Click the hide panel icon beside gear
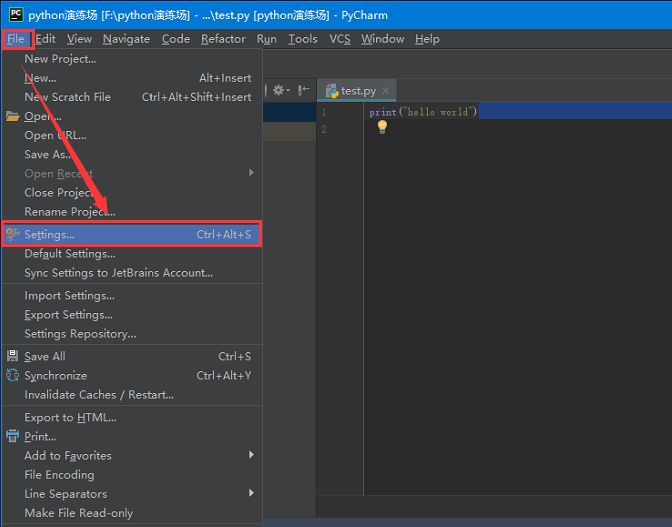Viewport: 672px width, 527px height. coord(303,90)
